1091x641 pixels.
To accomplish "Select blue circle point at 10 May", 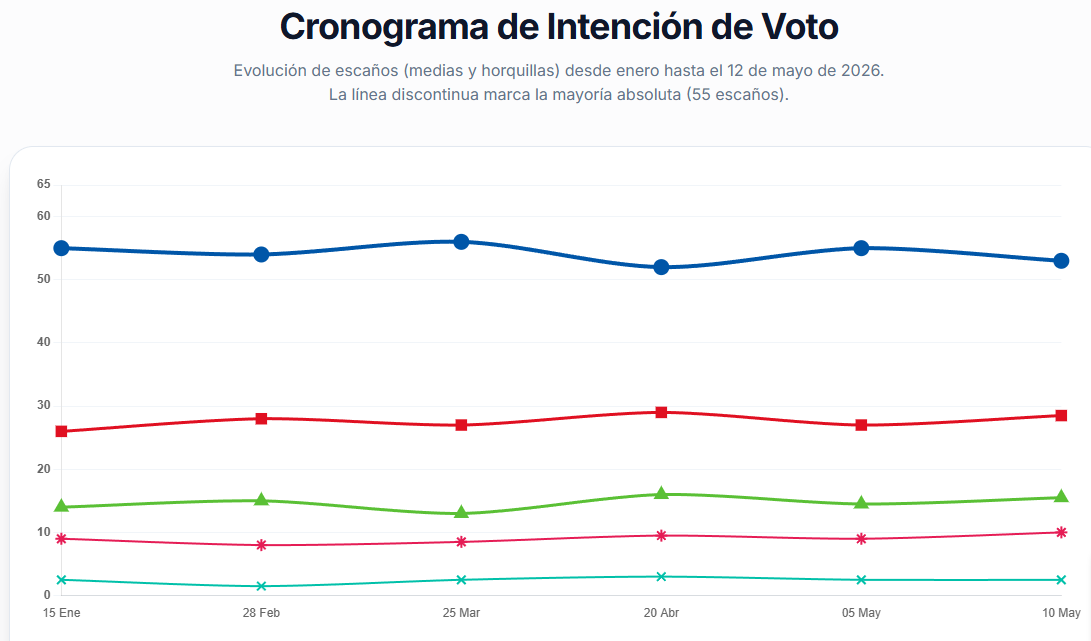I will coord(1061,261).
